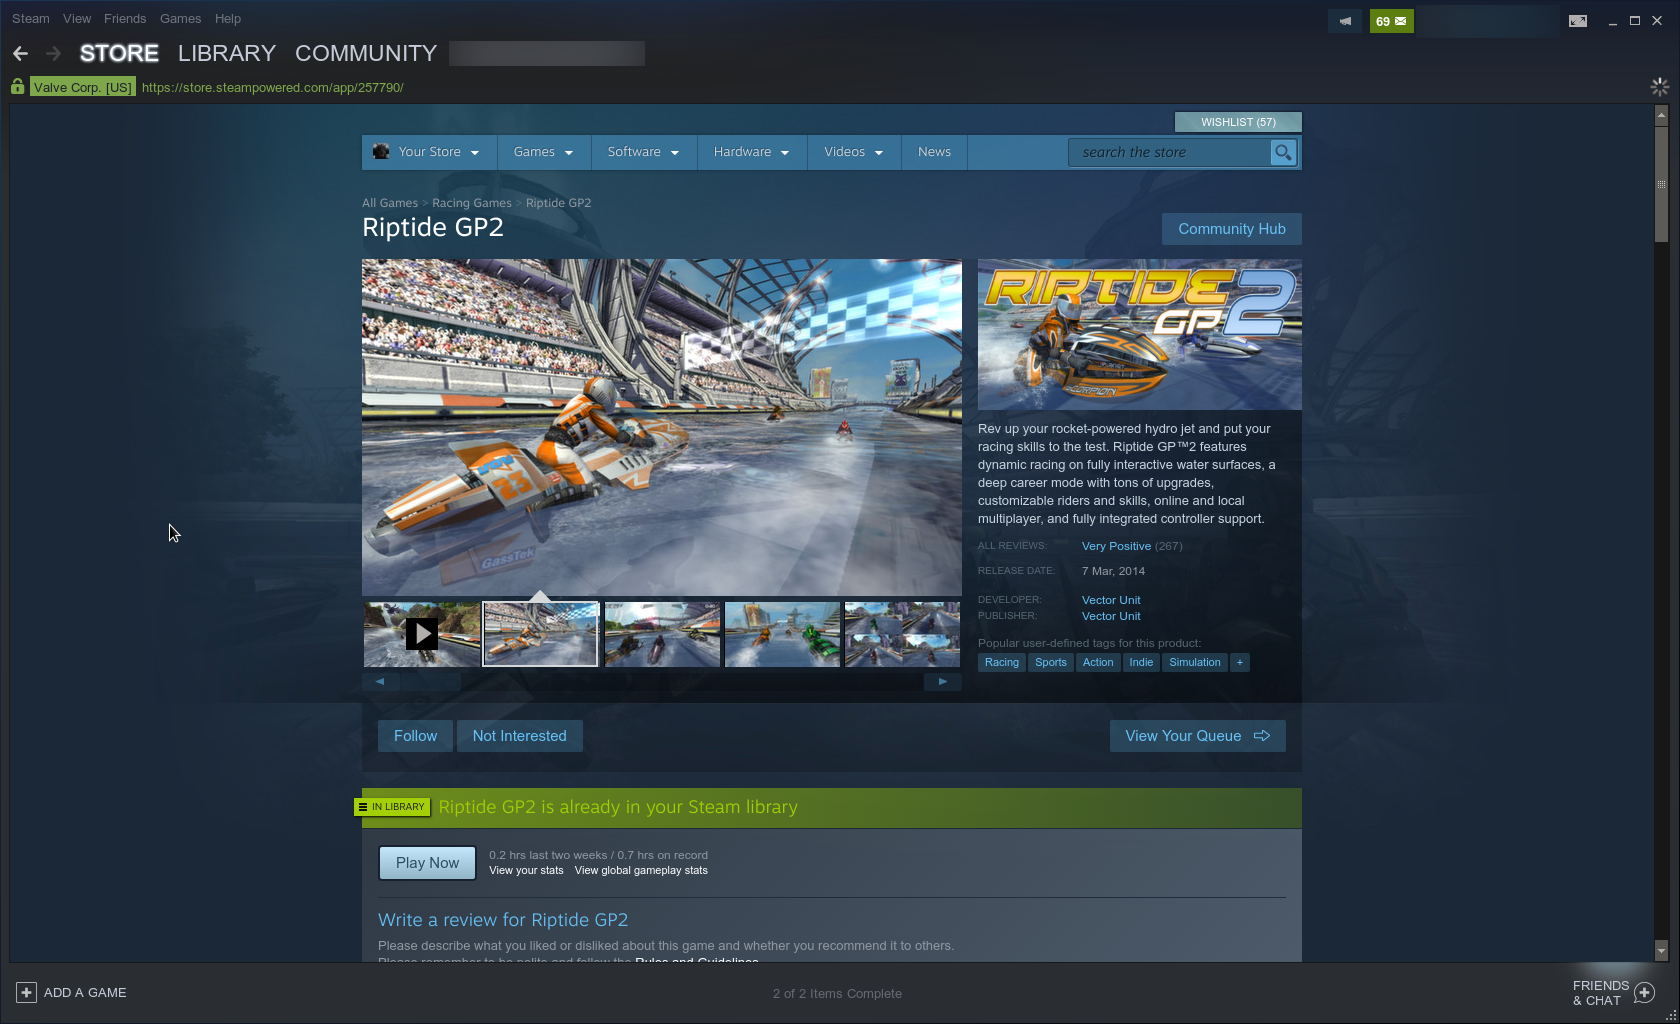Go to the STORE section
The image size is (1680, 1024).
119,53
